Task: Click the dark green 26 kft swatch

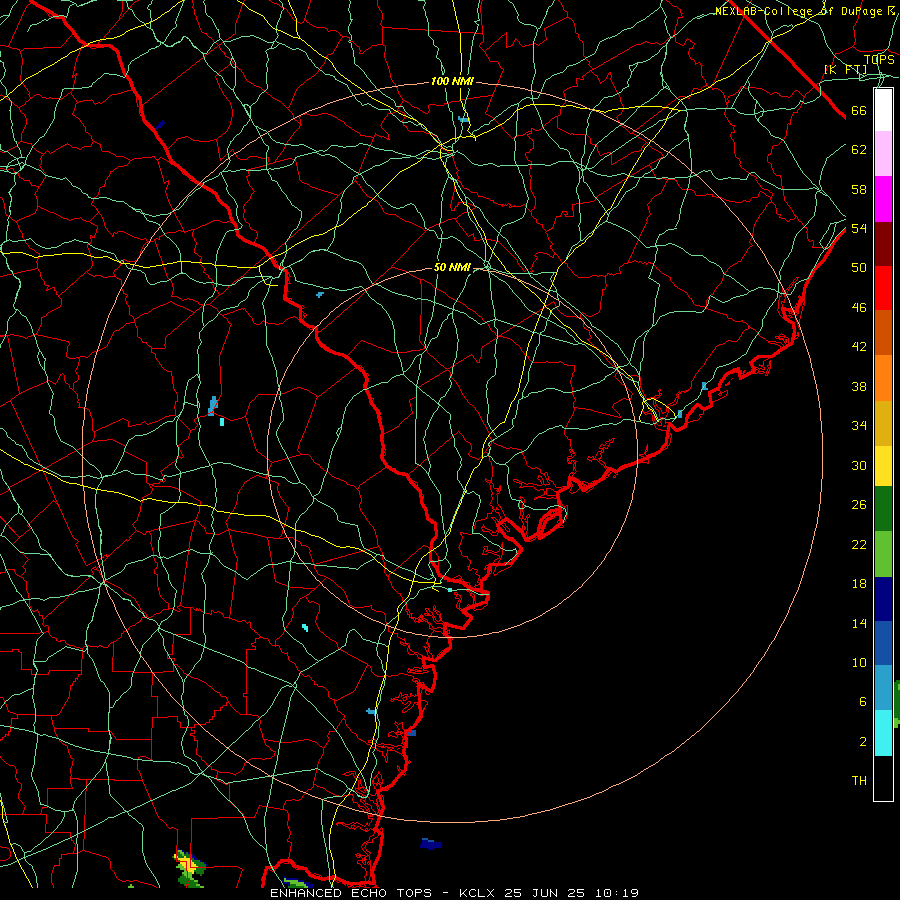Action: 883,509
